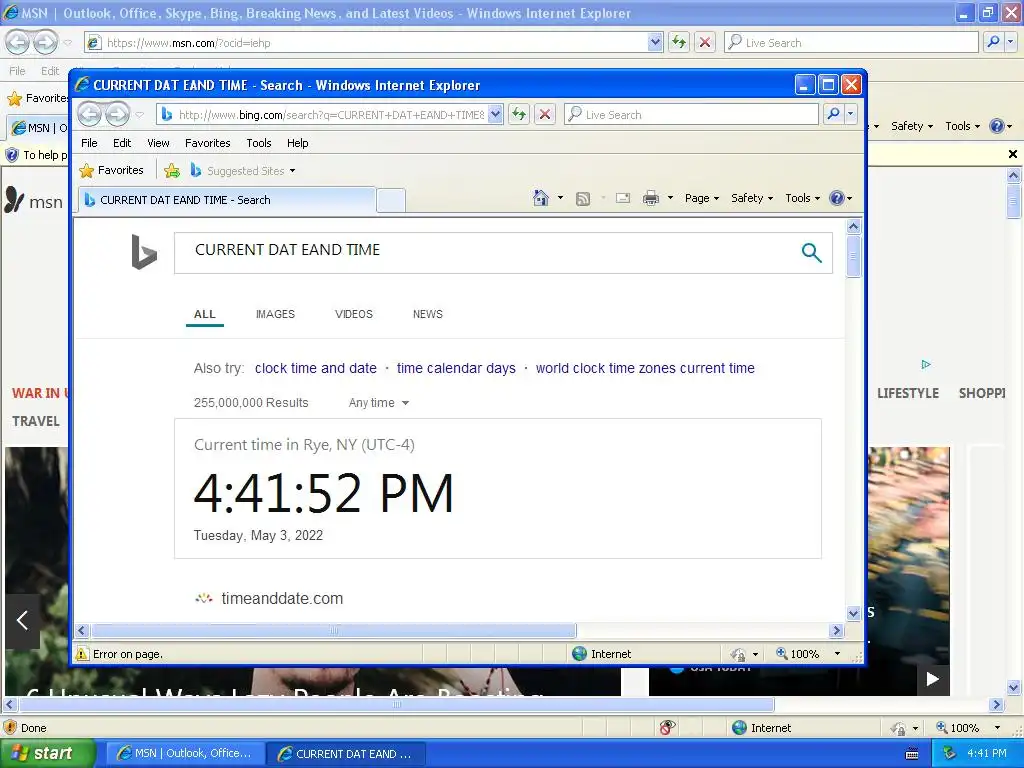Click Add to Favorites Bar icon
The height and width of the screenshot is (768, 1024).
[x=172, y=170]
